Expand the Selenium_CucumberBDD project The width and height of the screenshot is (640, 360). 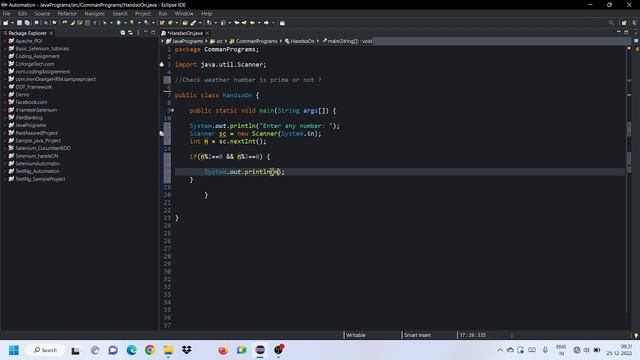coord(5,148)
